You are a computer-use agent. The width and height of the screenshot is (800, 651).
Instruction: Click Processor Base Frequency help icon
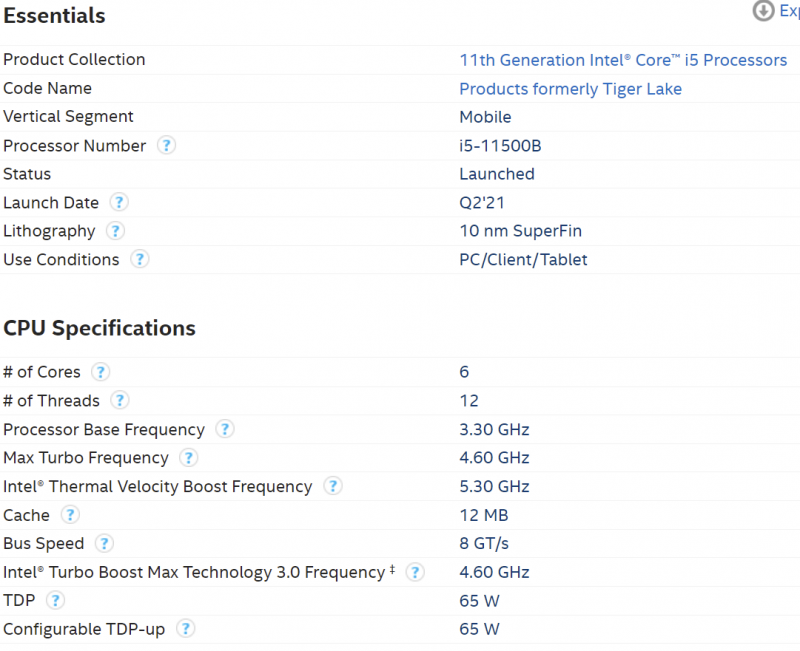(225, 429)
